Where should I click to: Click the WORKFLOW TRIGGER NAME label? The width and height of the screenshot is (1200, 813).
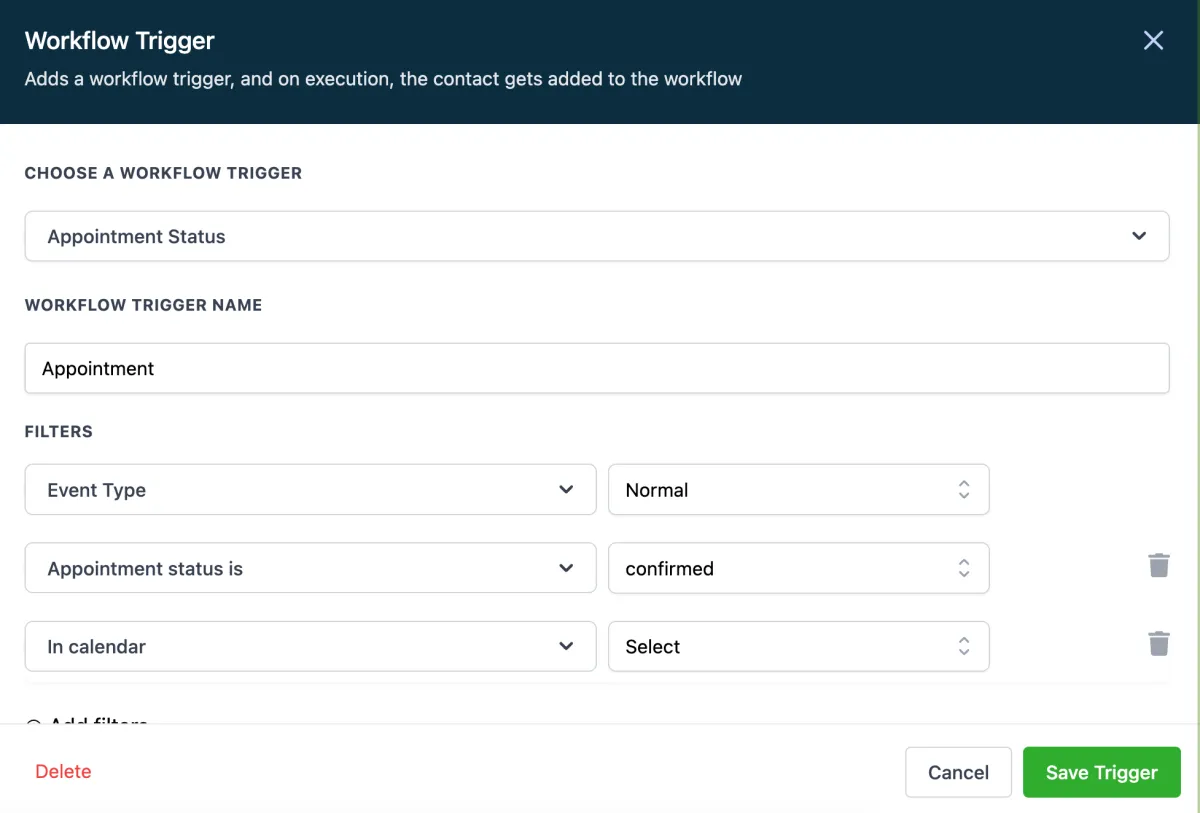click(143, 305)
